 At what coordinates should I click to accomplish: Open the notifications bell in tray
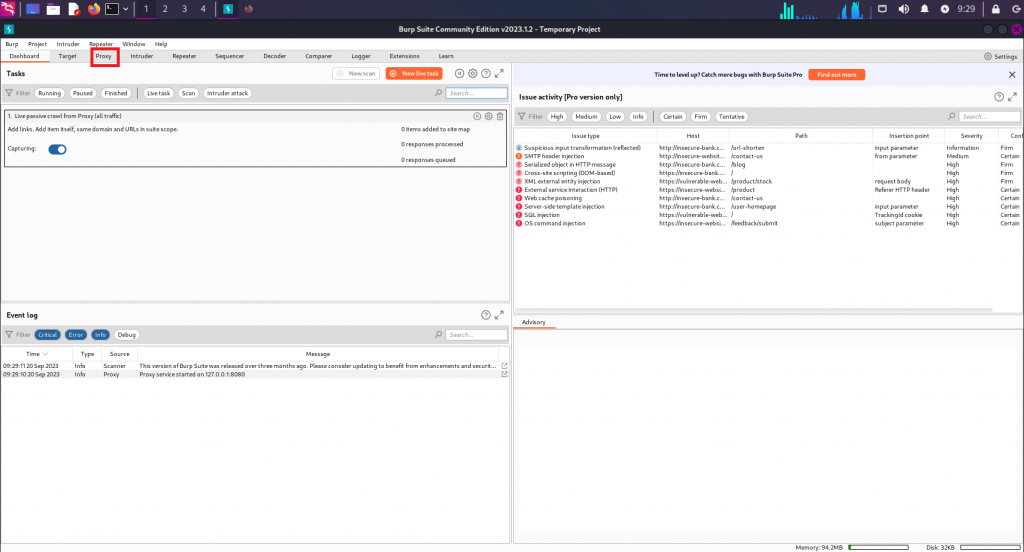[924, 9]
